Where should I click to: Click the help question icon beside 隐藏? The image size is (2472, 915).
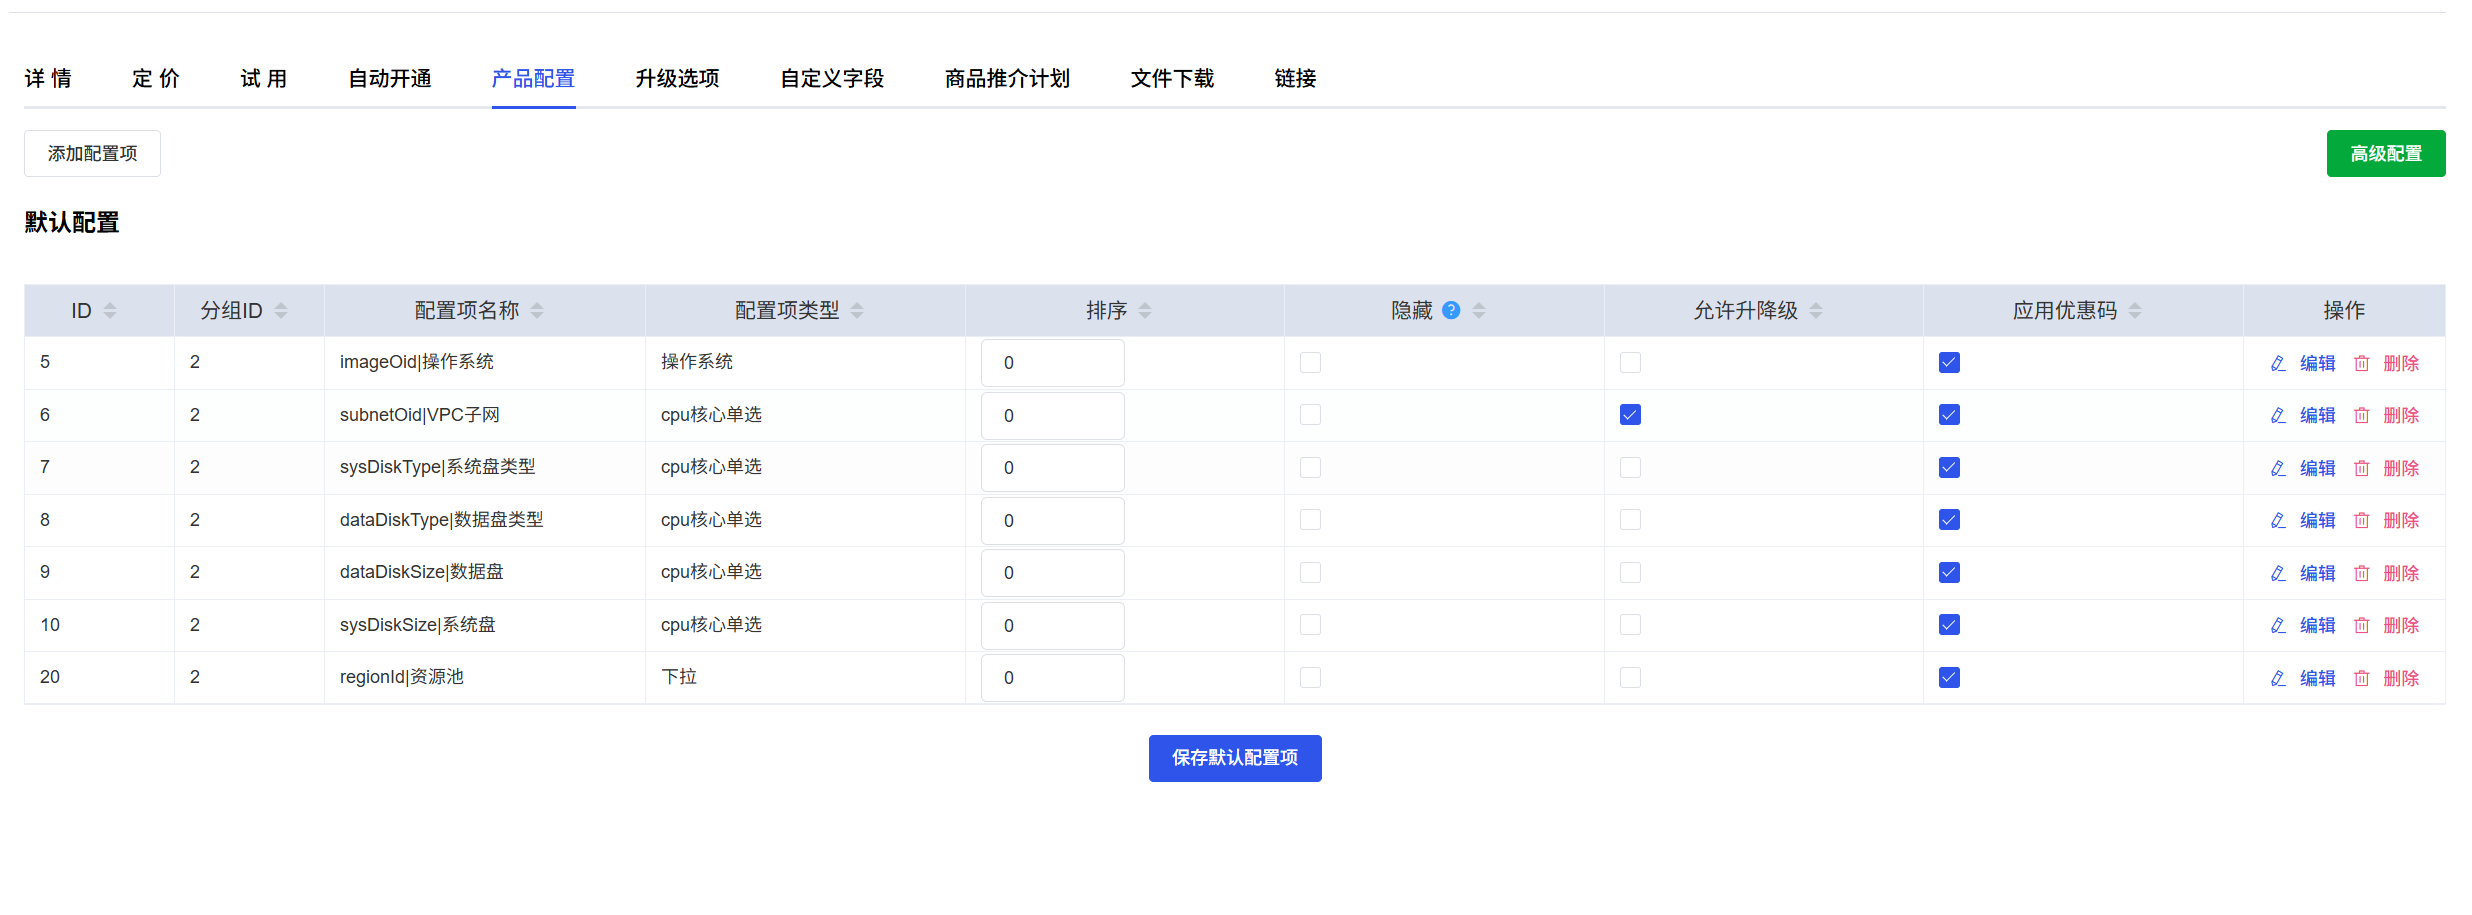(x=1451, y=311)
